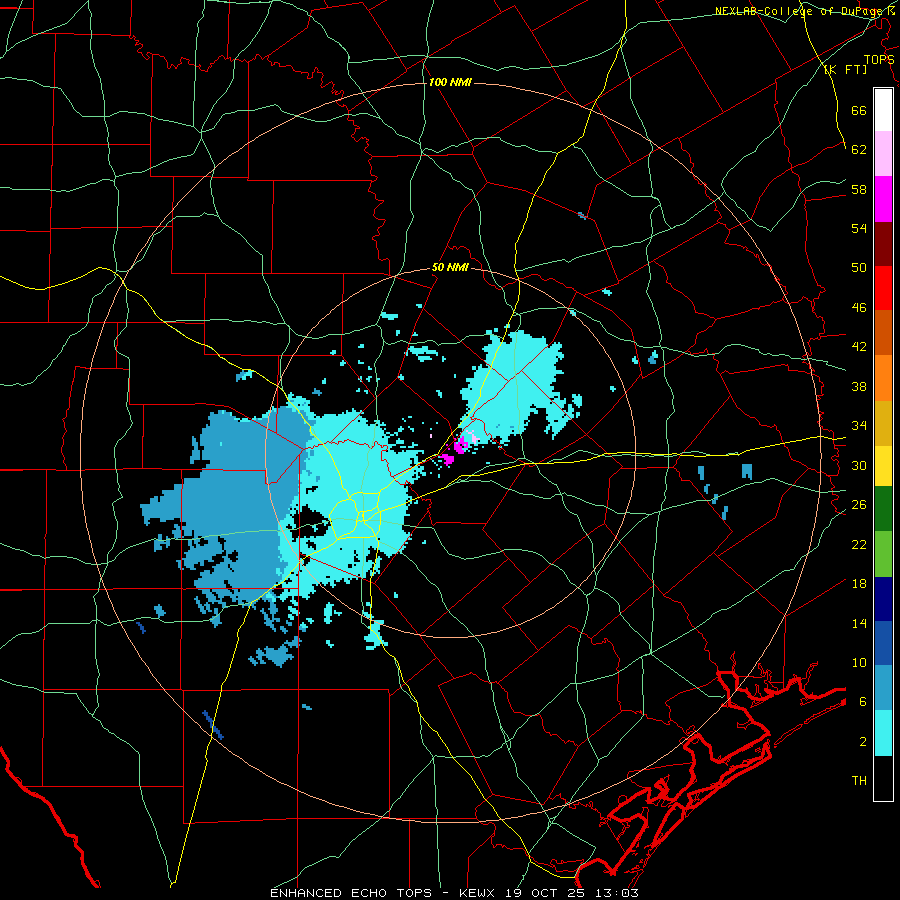Image resolution: width=900 pixels, height=900 pixels.
Task: Click the light pink 62 legend swatch
Action: point(883,154)
